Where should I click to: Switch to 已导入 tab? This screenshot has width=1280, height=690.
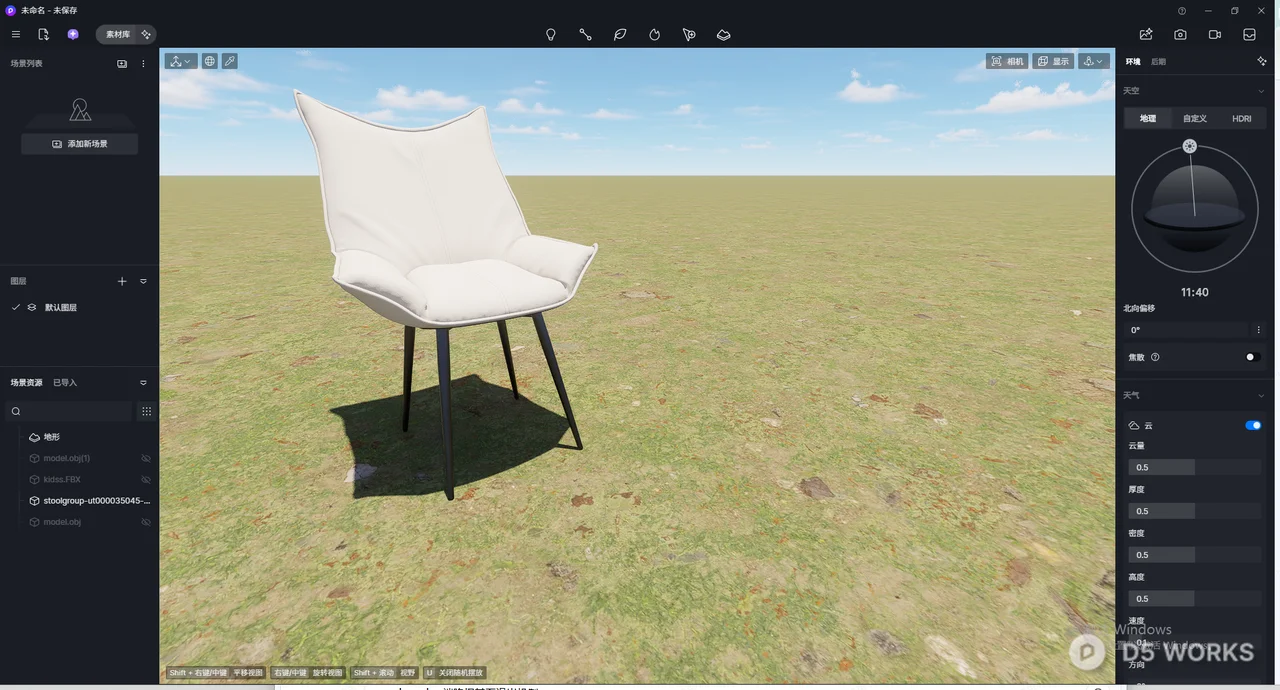click(x=65, y=383)
